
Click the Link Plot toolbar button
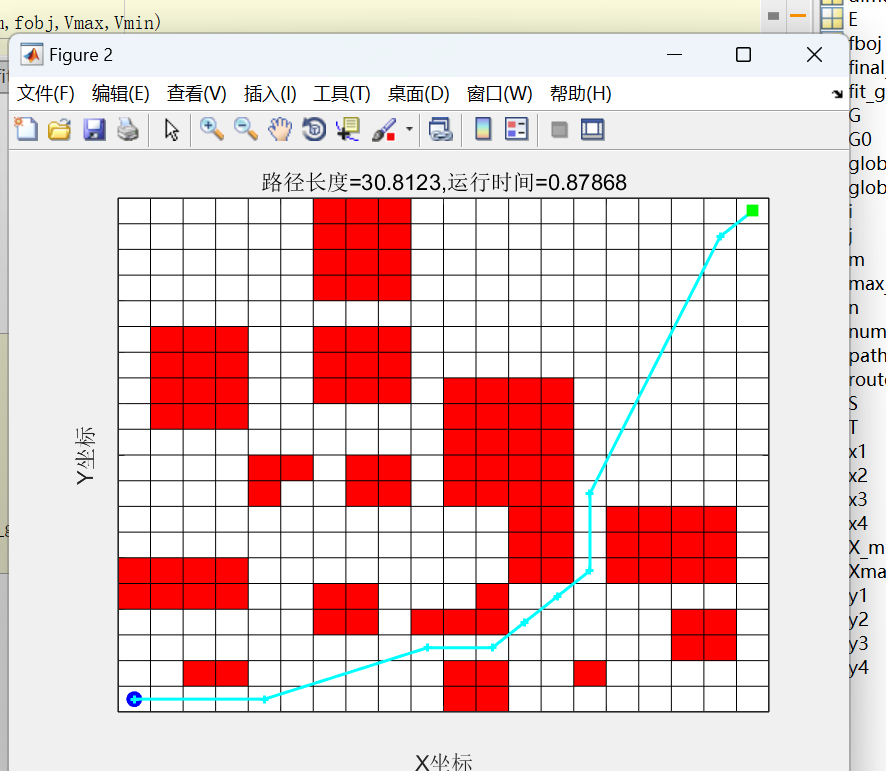(441, 129)
